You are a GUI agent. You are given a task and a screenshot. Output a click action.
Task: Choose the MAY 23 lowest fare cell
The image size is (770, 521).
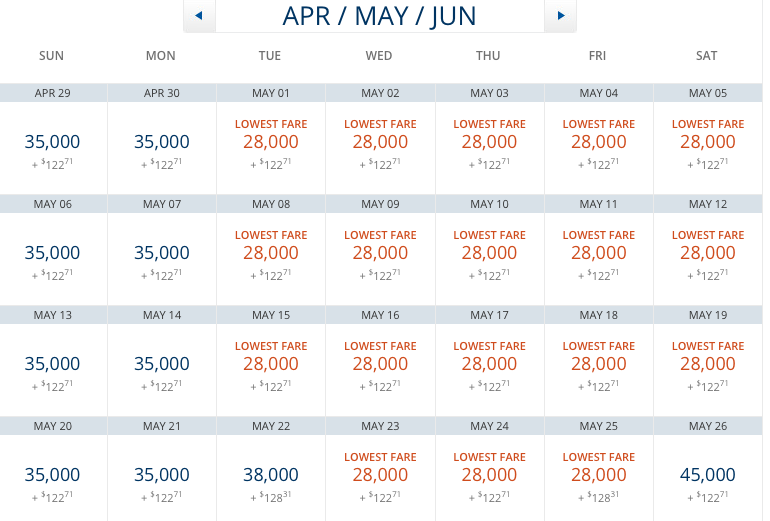tap(380, 474)
